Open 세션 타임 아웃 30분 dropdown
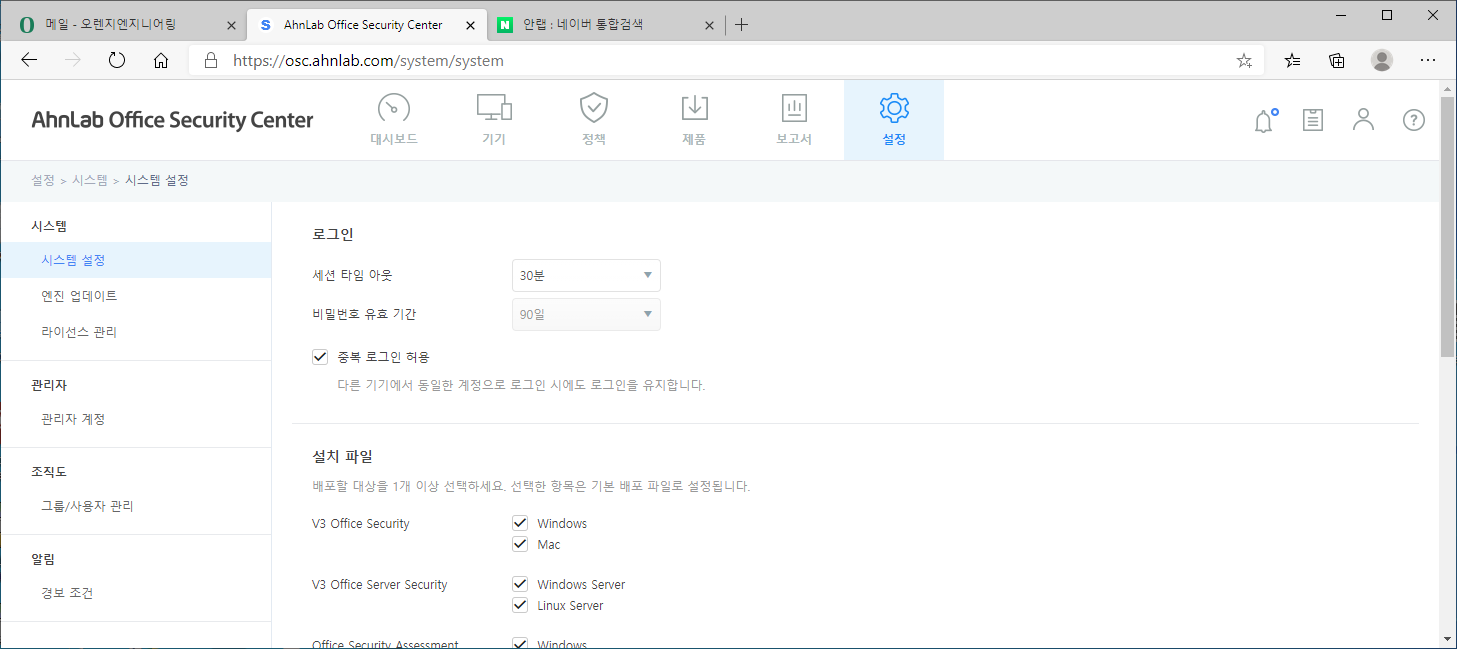 tap(586, 275)
